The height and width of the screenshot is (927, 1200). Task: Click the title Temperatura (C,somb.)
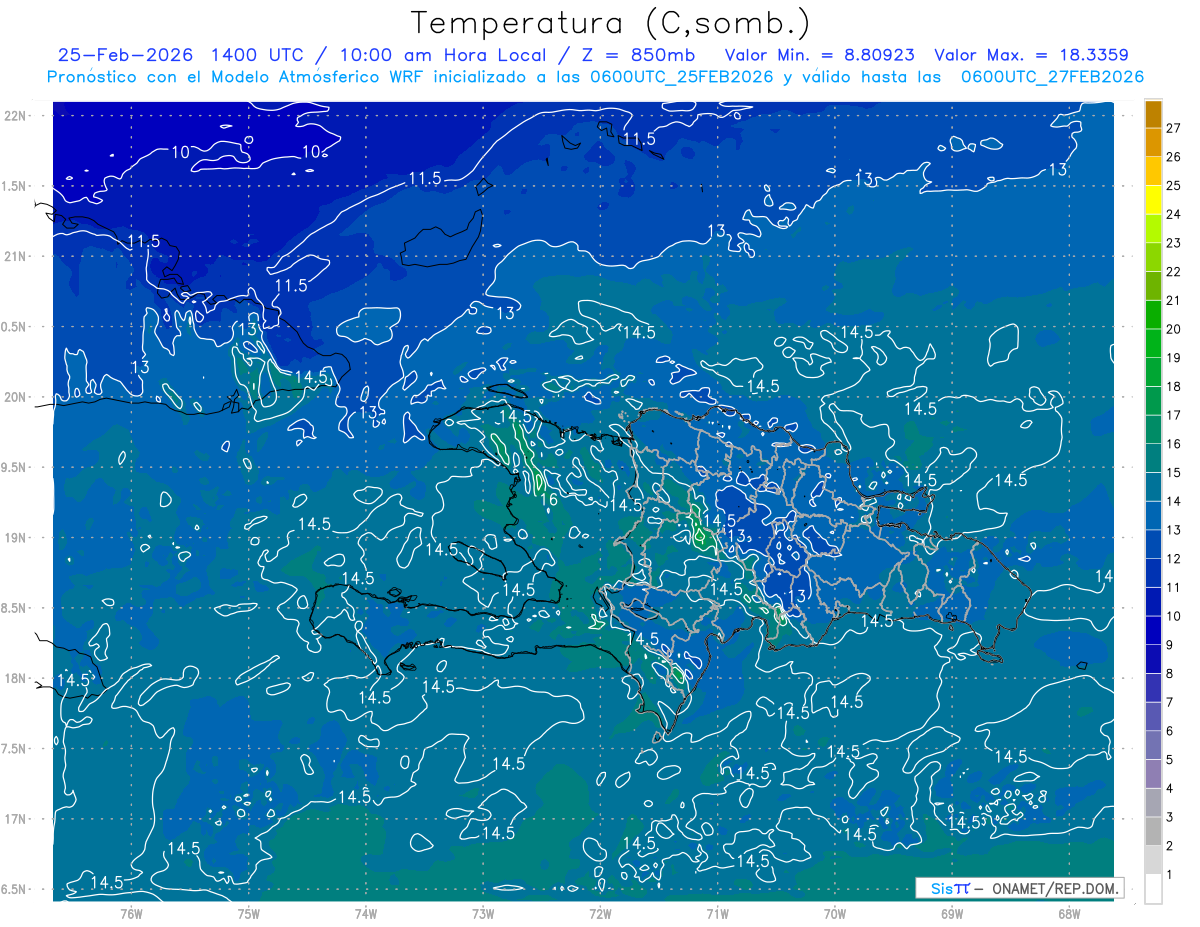(x=611, y=23)
